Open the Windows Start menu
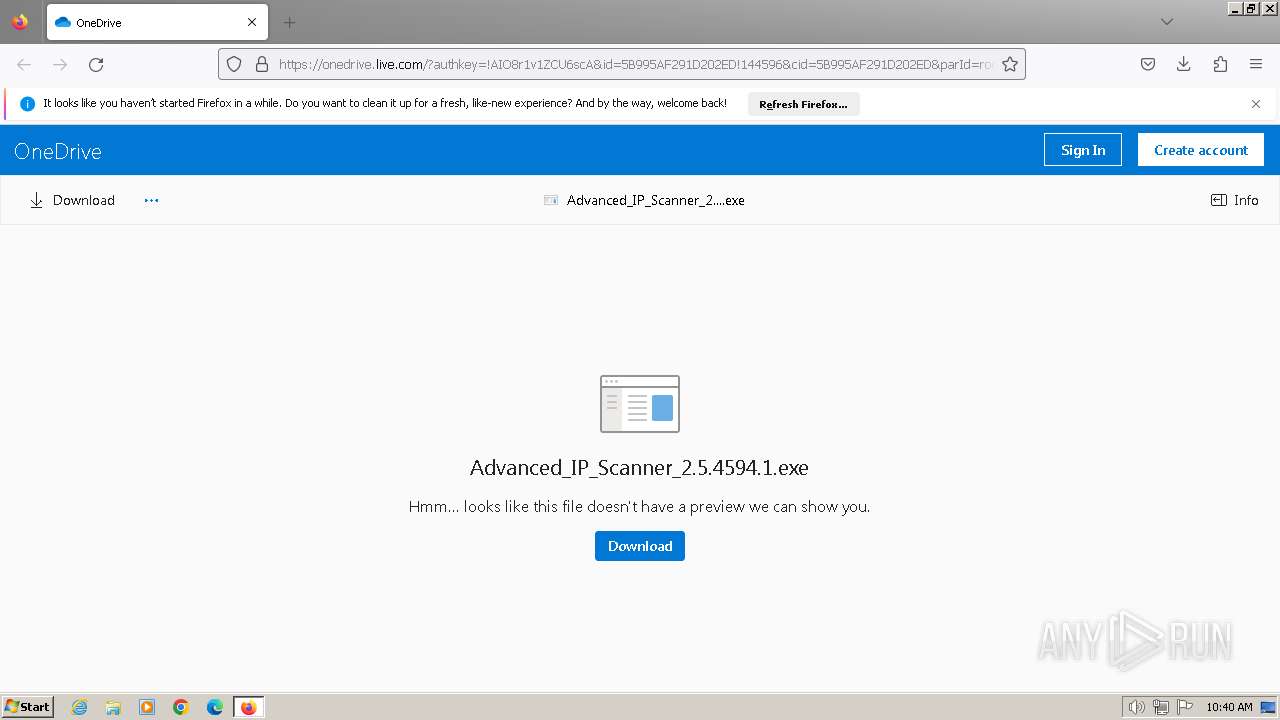This screenshot has width=1280, height=720. tap(28, 707)
